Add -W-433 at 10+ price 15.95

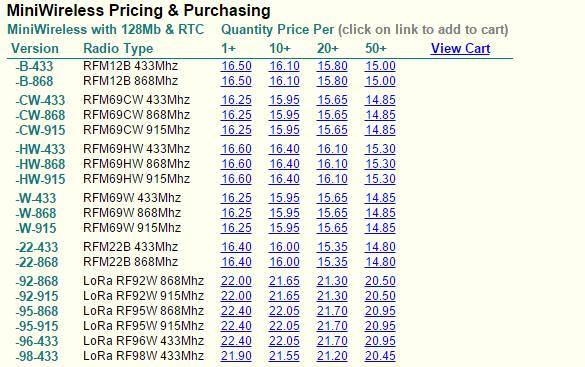click(284, 198)
